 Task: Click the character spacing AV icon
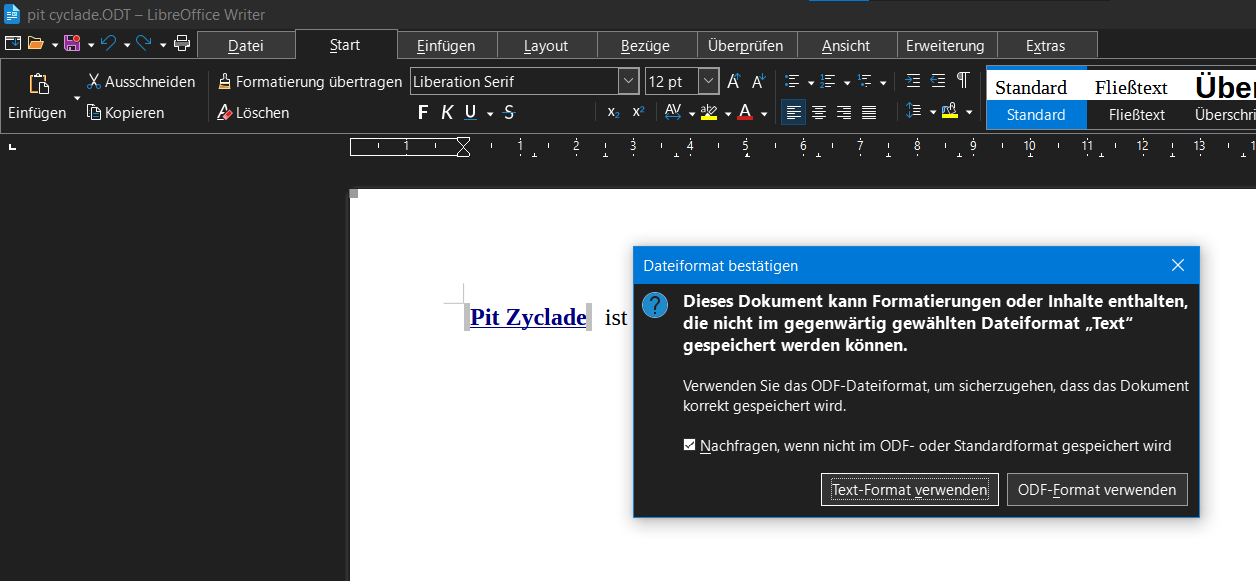[673, 112]
